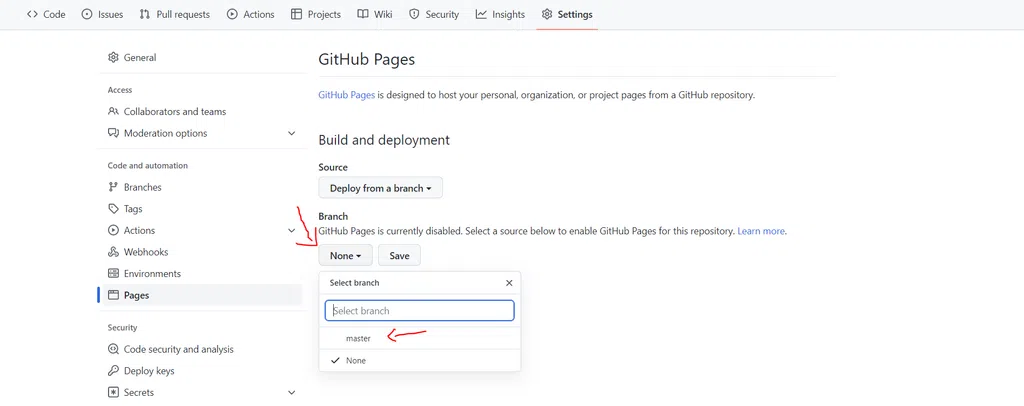Click the Pages browser icon

point(113,295)
